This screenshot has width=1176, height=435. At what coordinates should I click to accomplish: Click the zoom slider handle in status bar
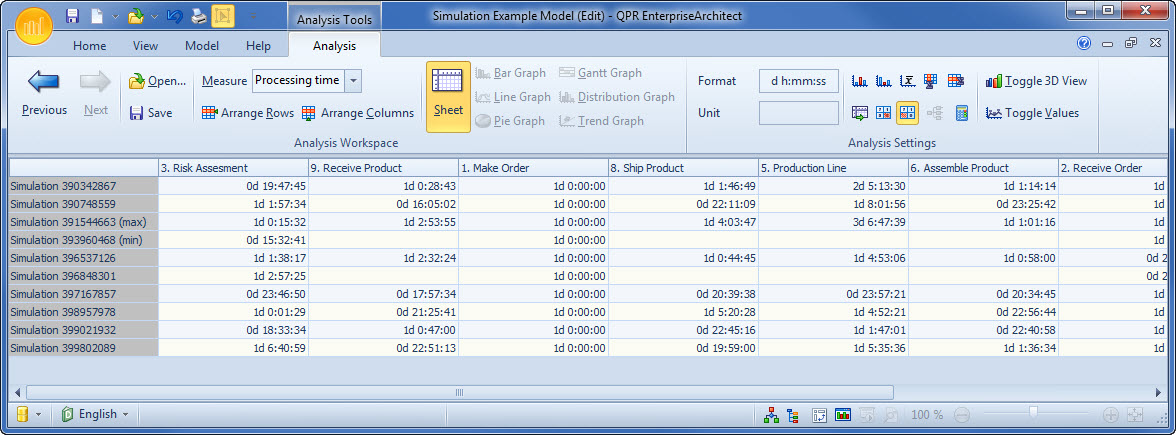pyautogui.click(x=1033, y=412)
